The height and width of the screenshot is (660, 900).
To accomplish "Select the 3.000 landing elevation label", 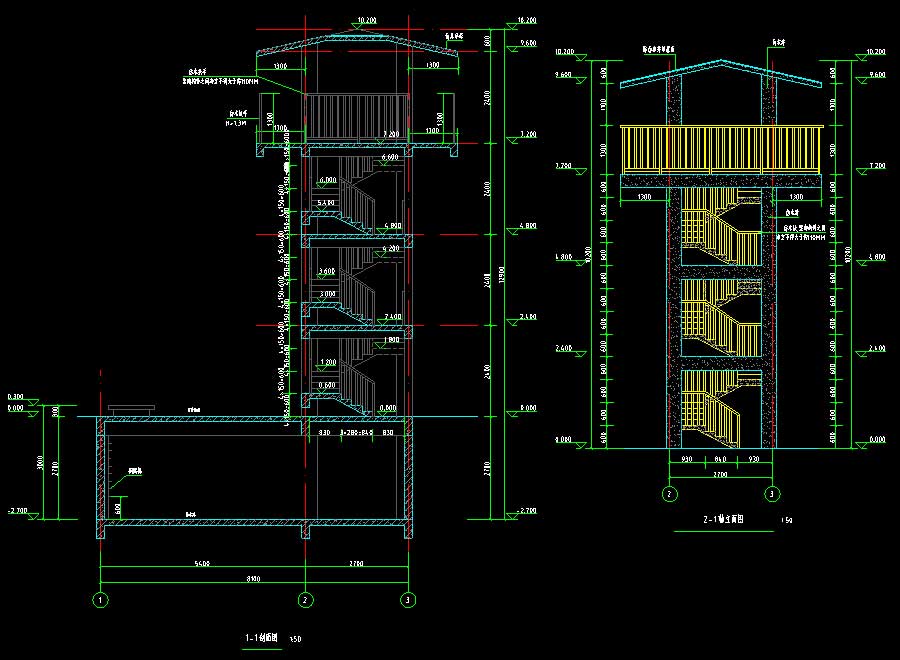I will point(327,294).
